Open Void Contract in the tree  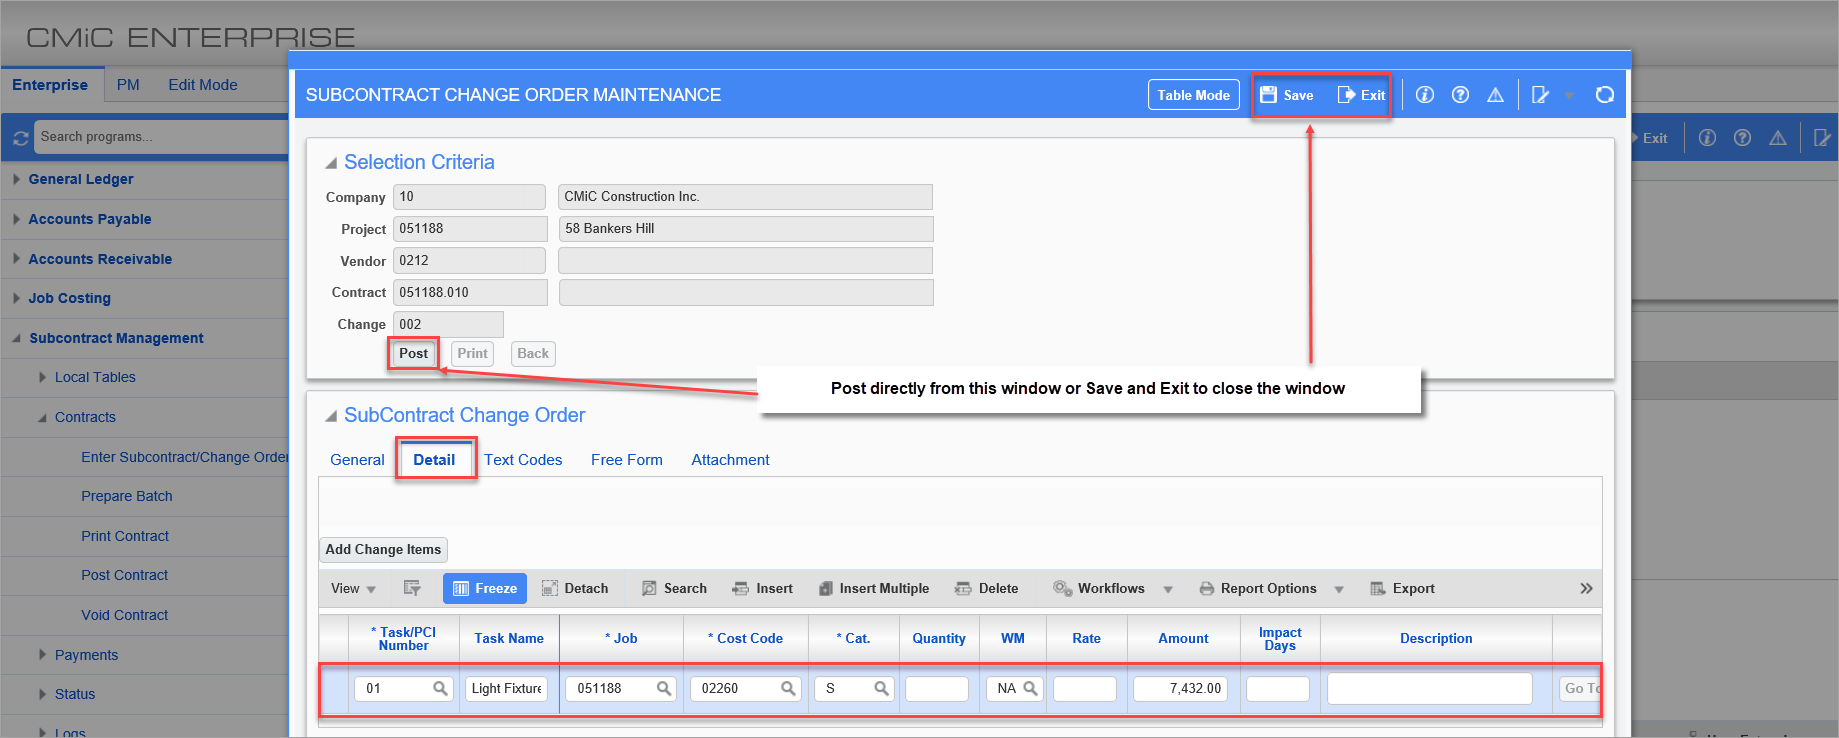[x=125, y=615]
